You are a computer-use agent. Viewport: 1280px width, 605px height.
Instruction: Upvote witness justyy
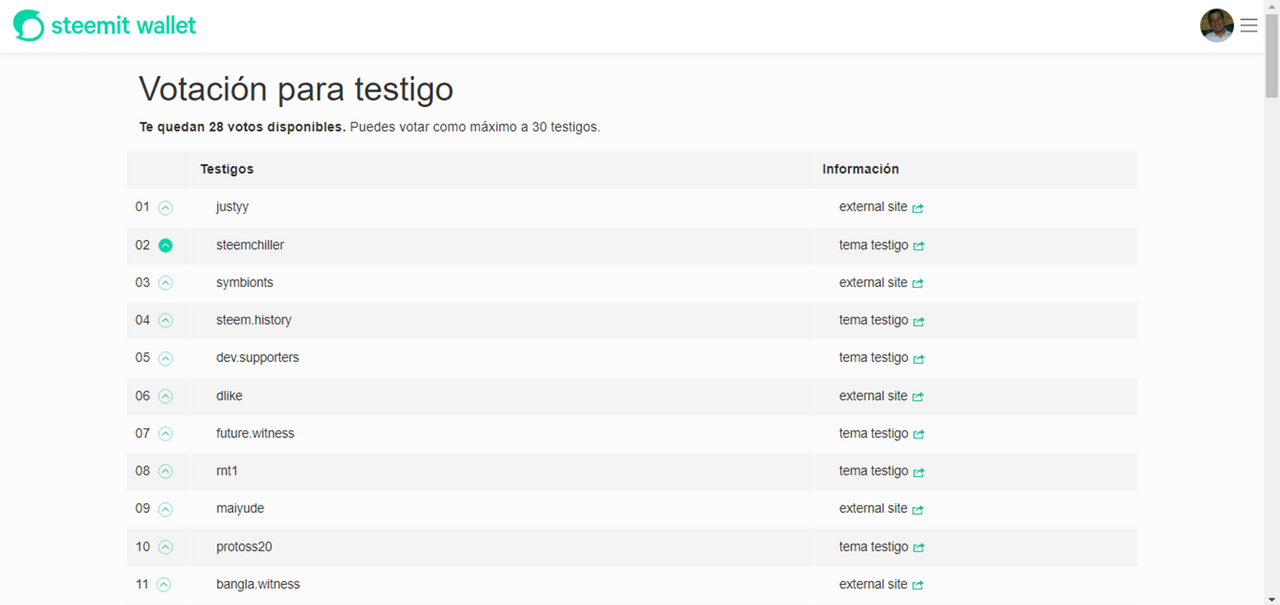[166, 208]
